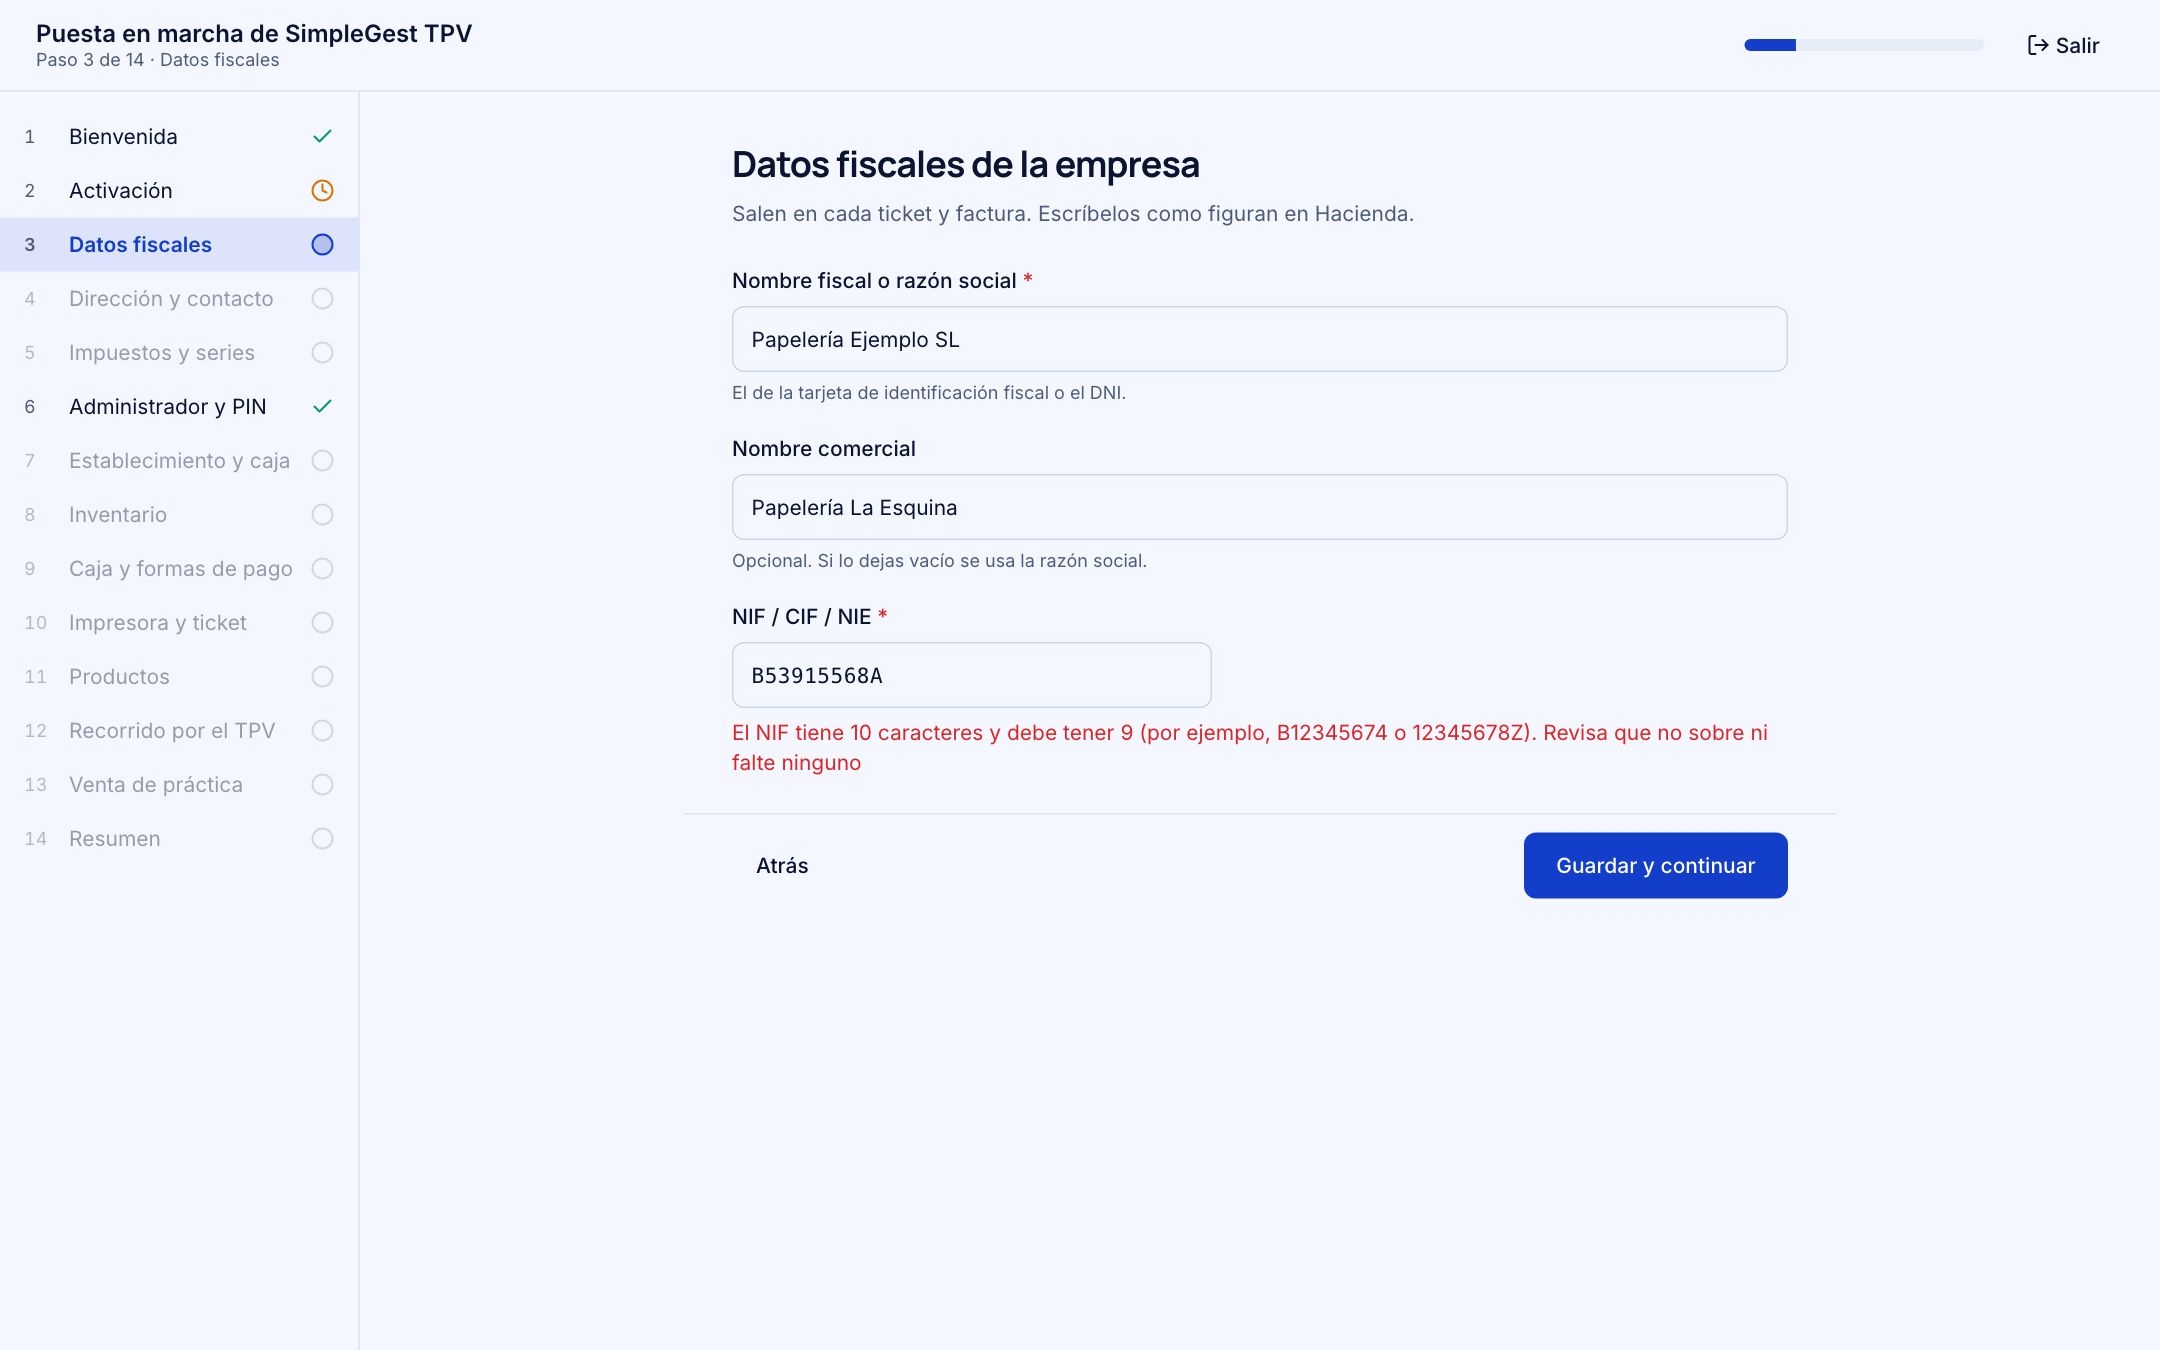Click the status circle next to Inventario

(322, 514)
